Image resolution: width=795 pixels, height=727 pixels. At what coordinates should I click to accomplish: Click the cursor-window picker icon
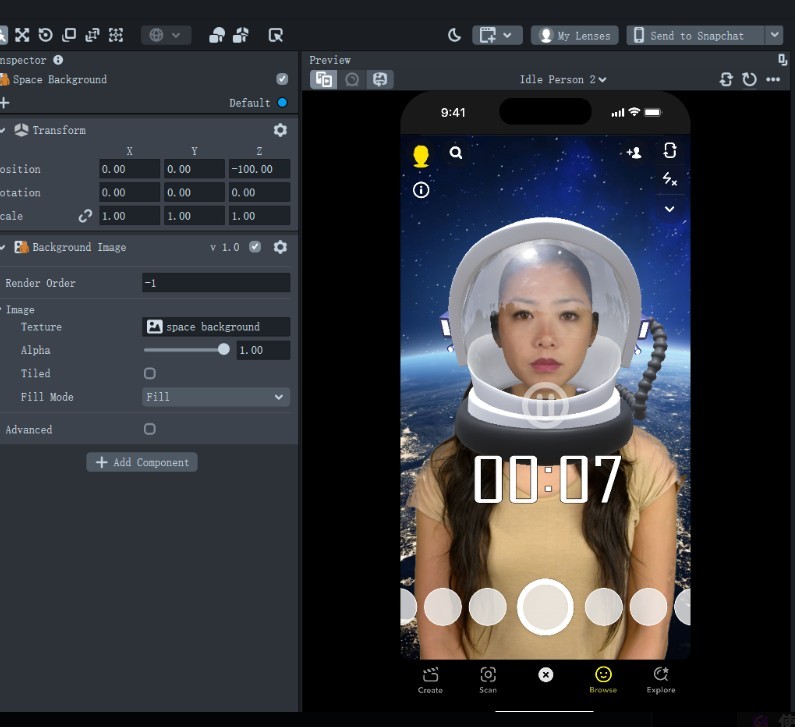click(x=275, y=35)
